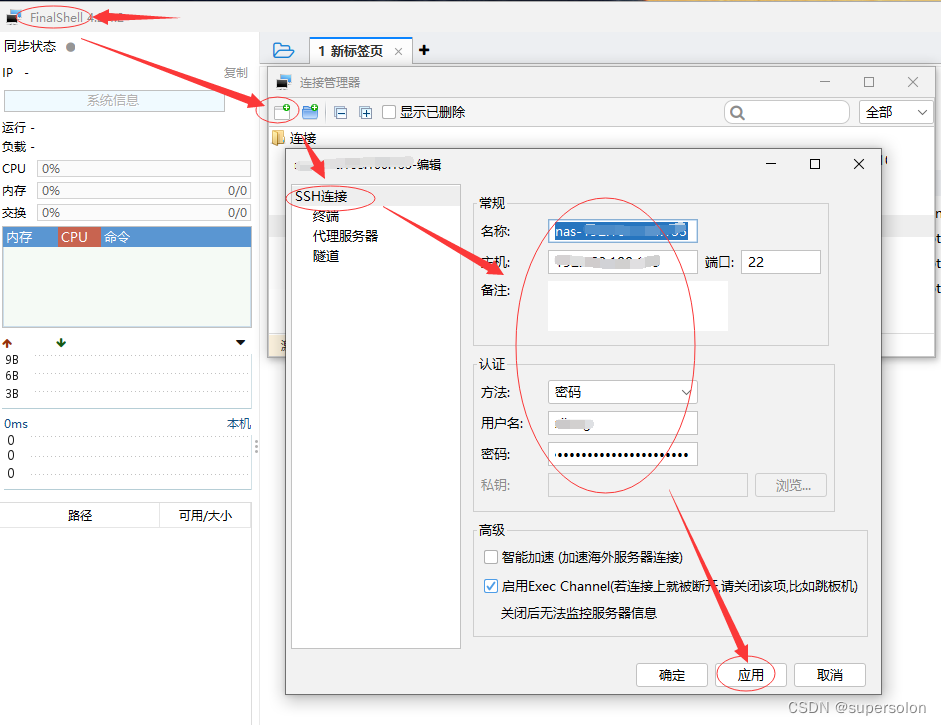Viewport: 941px width, 725px height.
Task: Click the FinalShell icon in the title bar
Action: [15, 15]
